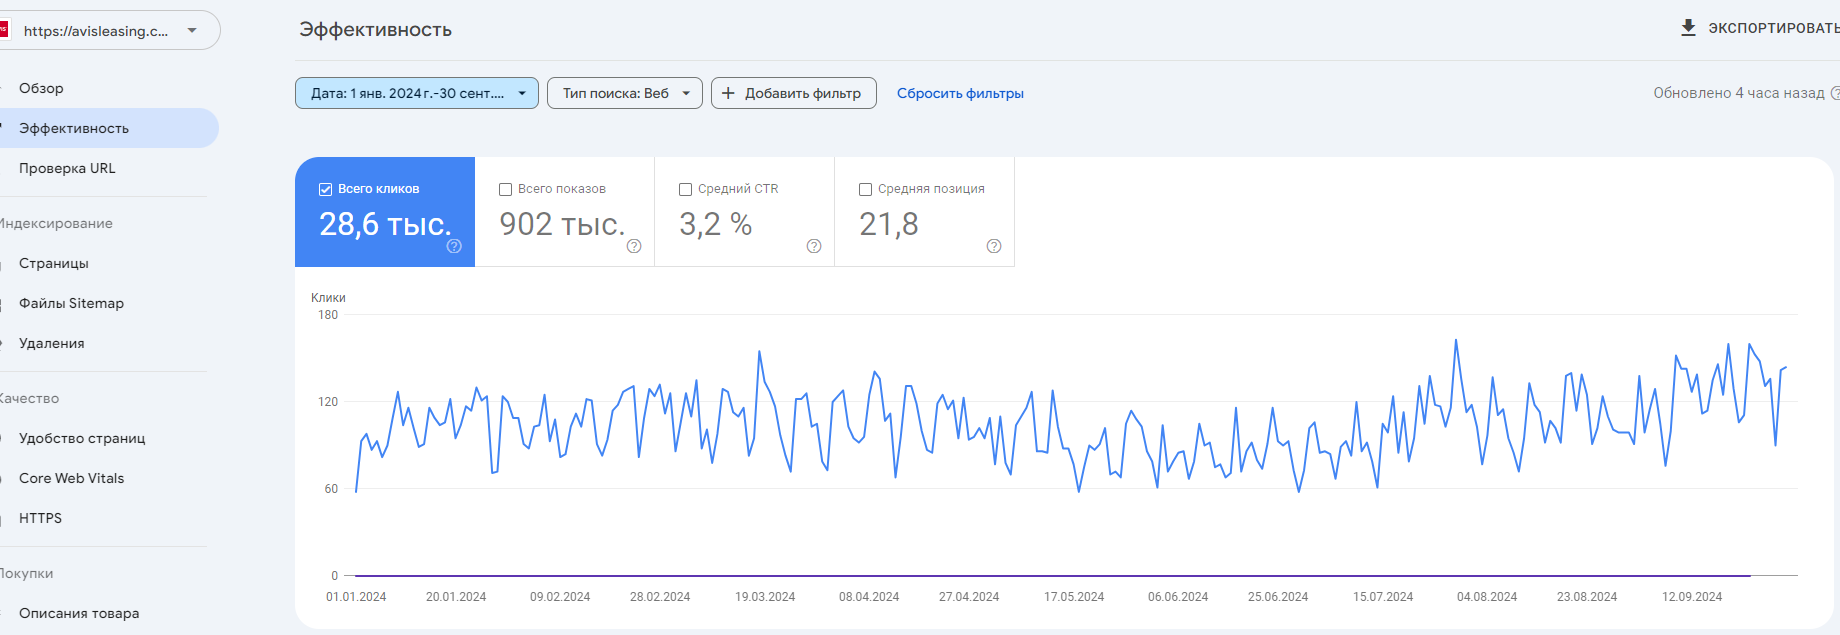Click help icon in Средний CTR card
Viewport: 1840px width, 635px height.
pos(814,246)
